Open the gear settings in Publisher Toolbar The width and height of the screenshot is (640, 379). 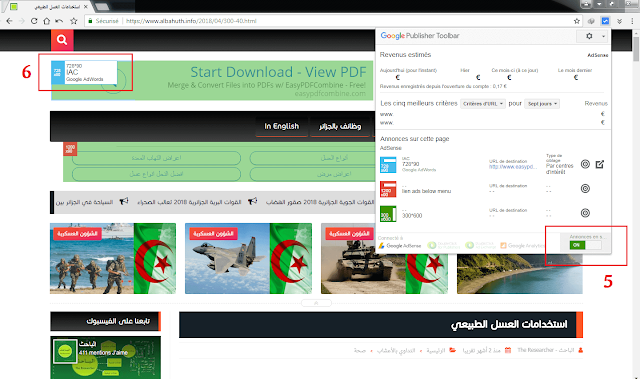589,36
